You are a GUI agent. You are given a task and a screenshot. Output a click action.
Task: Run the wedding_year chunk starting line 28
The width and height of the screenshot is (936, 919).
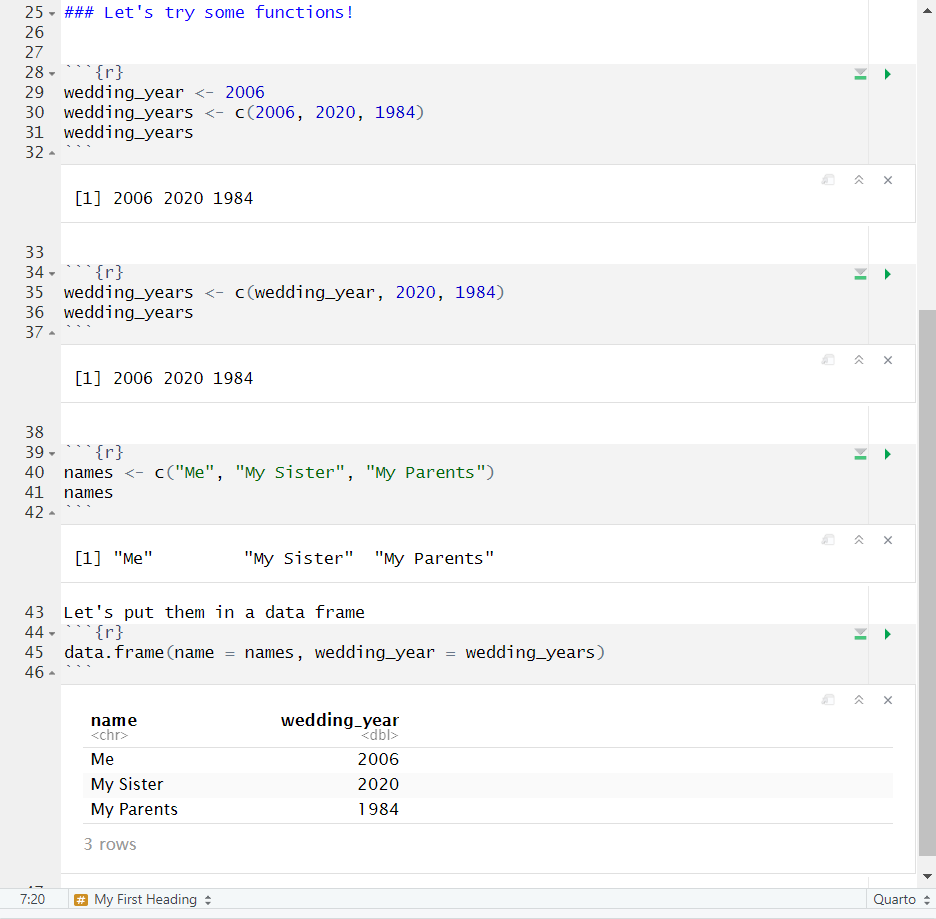pyautogui.click(x=887, y=74)
